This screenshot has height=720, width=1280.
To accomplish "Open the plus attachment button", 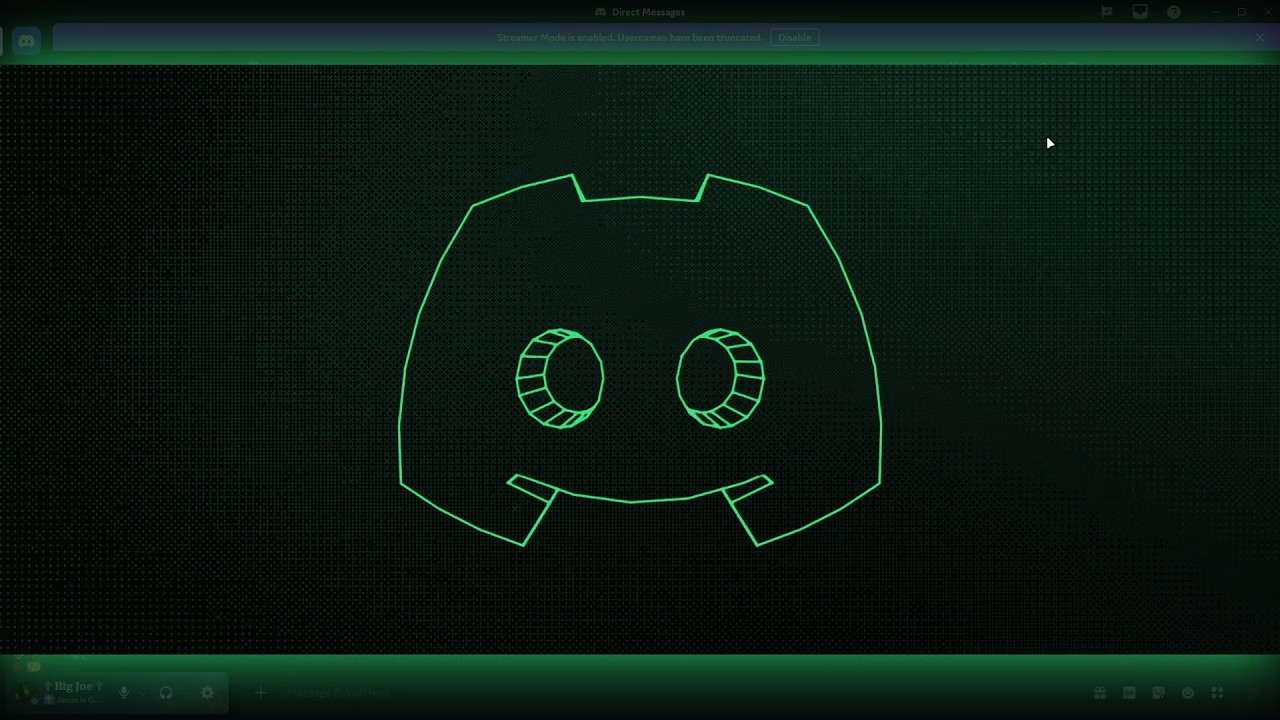I will [260, 692].
